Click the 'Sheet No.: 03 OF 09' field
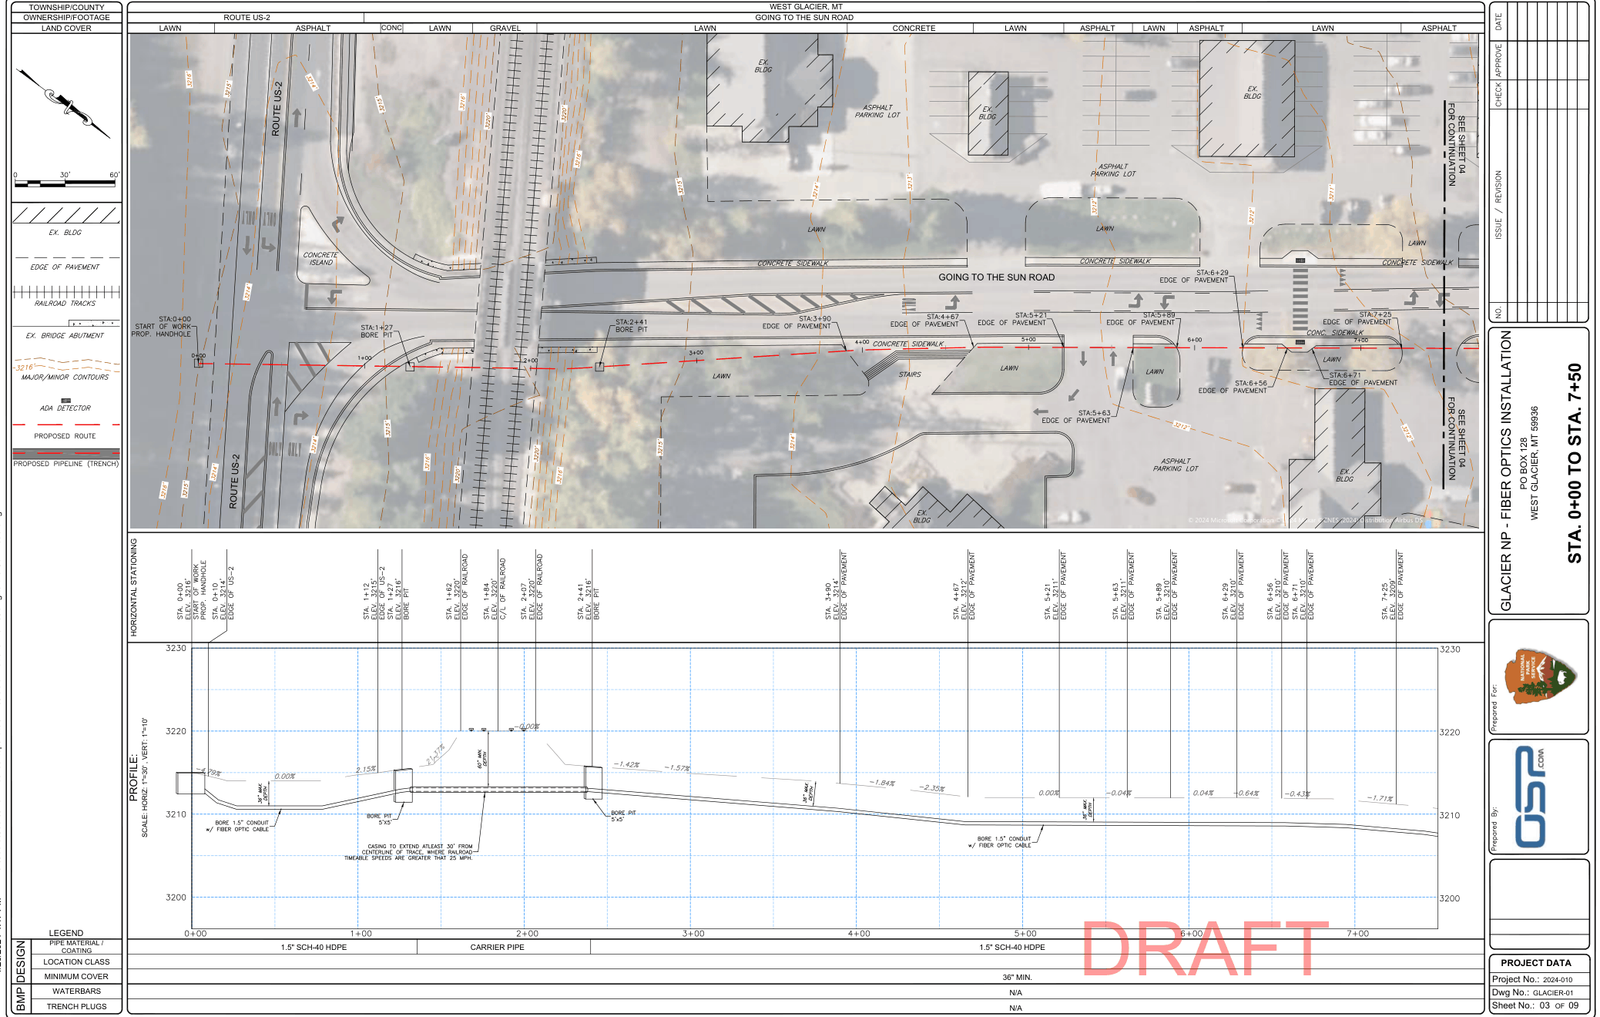Image resolution: width=1600 pixels, height=1017 pixels. [x=1538, y=1006]
